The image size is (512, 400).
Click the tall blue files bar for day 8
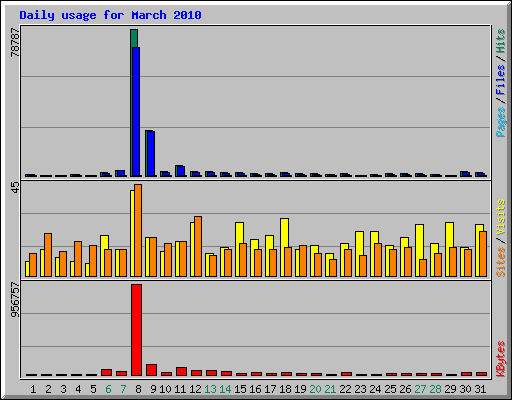pyautogui.click(x=136, y=112)
